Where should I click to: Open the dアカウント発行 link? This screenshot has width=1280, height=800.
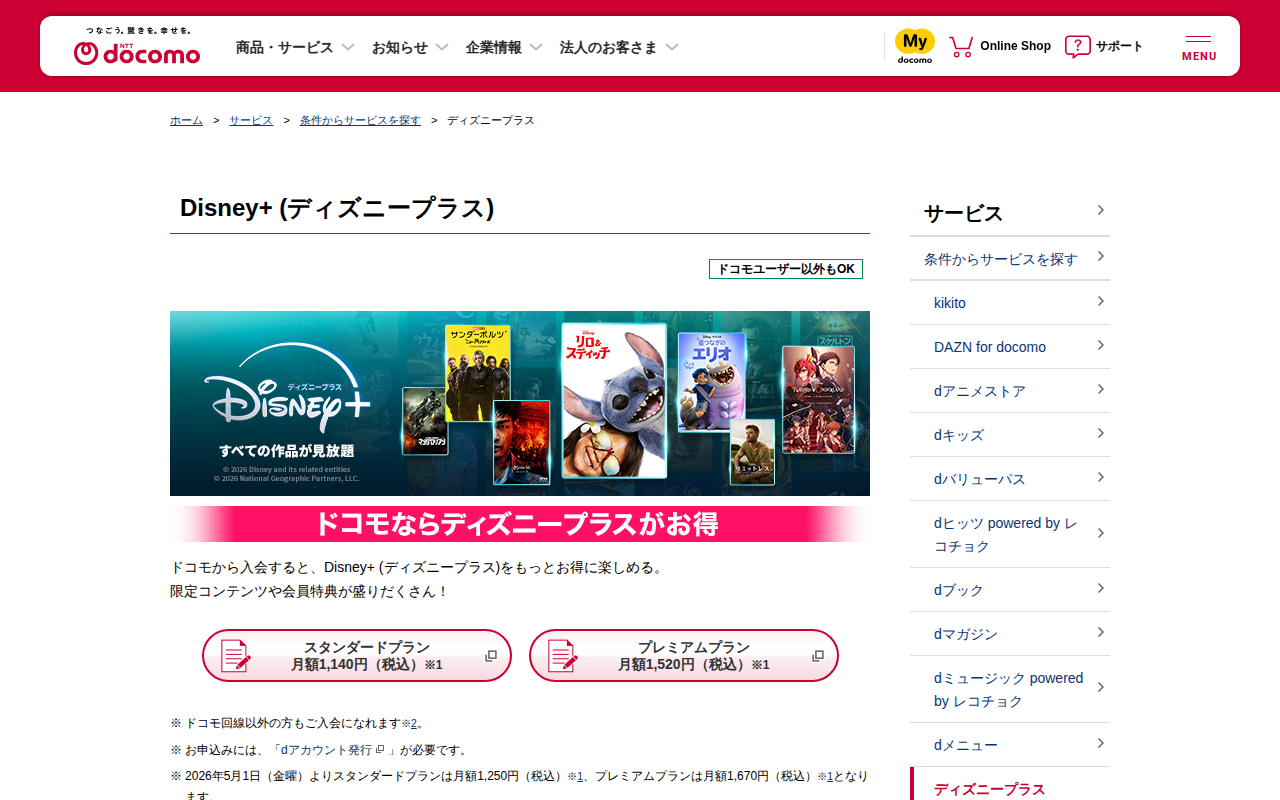332,750
